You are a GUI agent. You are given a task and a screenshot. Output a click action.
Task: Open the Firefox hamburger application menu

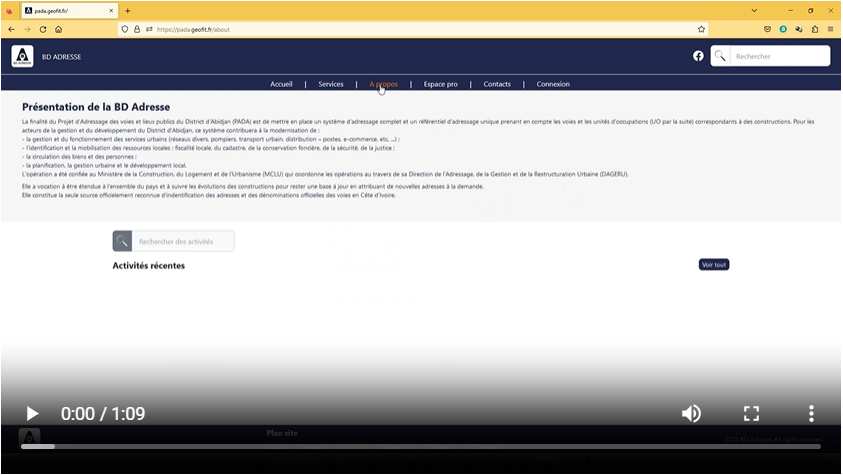click(x=831, y=29)
